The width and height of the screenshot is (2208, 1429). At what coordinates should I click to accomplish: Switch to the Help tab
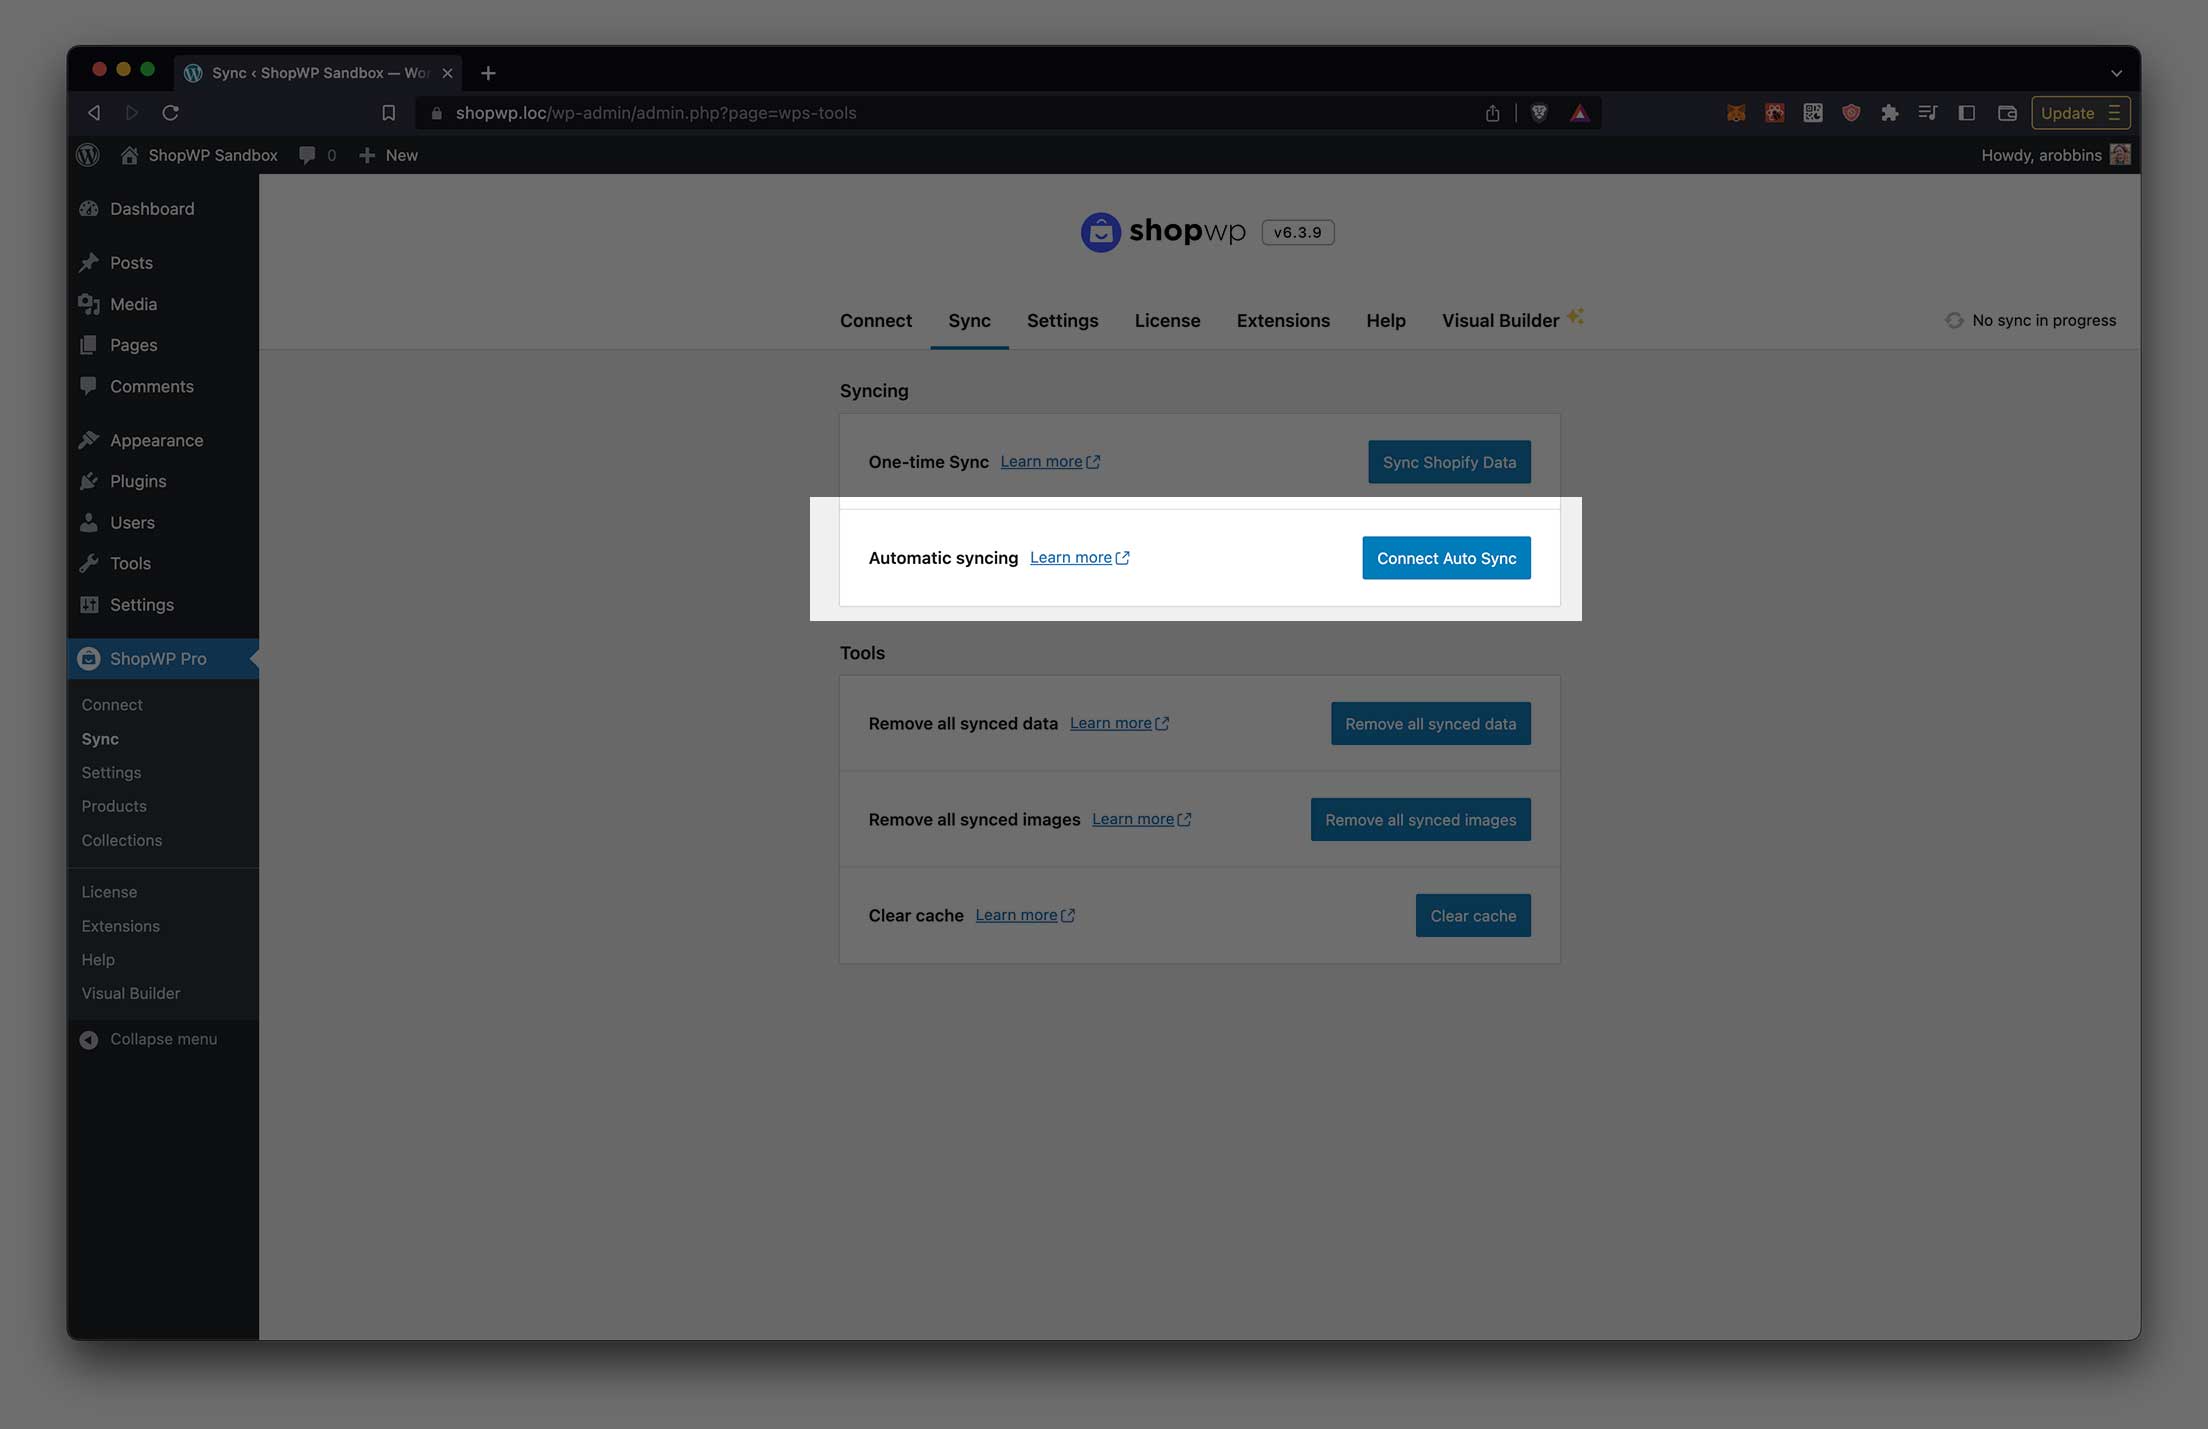[x=1386, y=321]
